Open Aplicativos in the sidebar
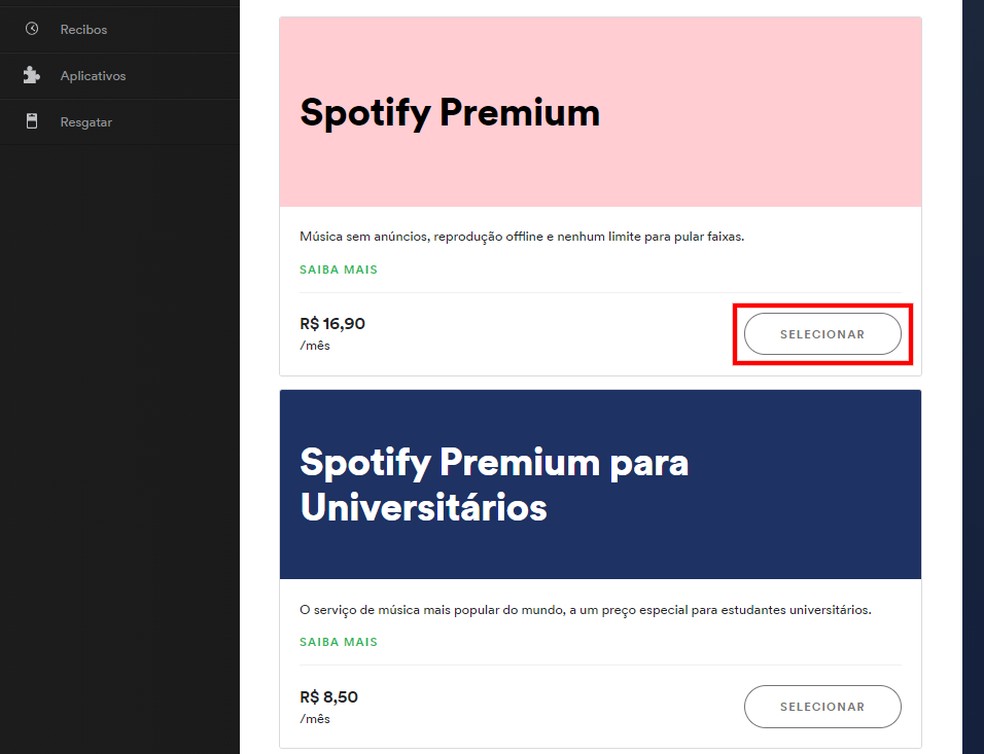The height and width of the screenshot is (754, 984). point(92,75)
